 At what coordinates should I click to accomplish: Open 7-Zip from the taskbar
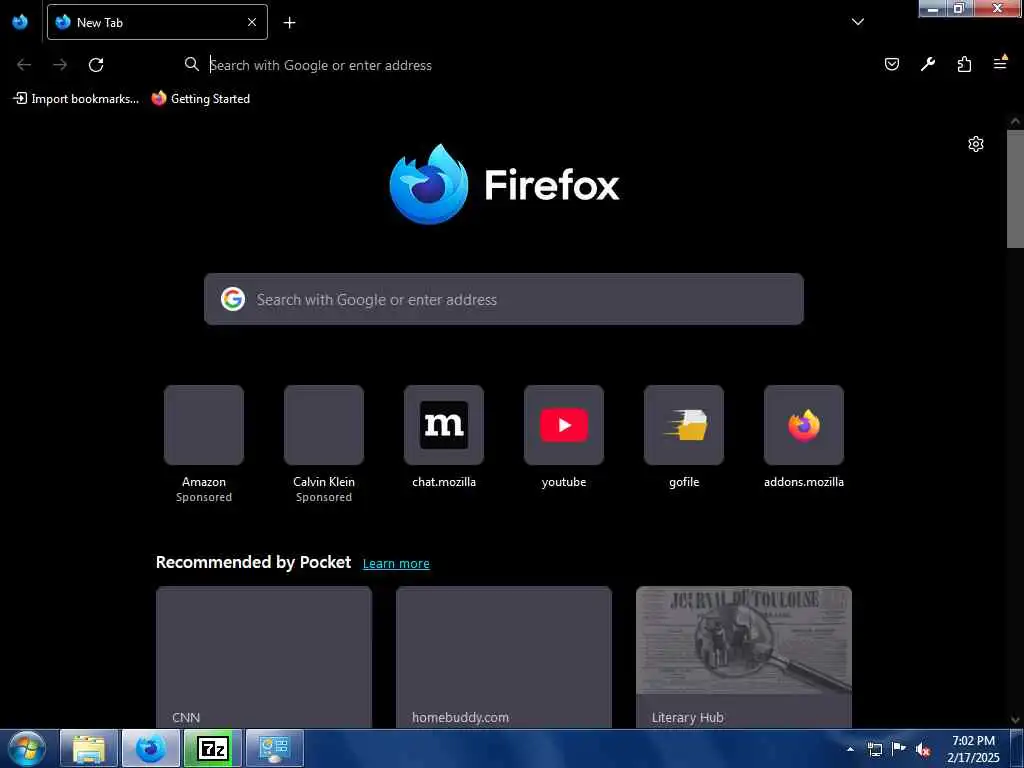pyautogui.click(x=213, y=748)
